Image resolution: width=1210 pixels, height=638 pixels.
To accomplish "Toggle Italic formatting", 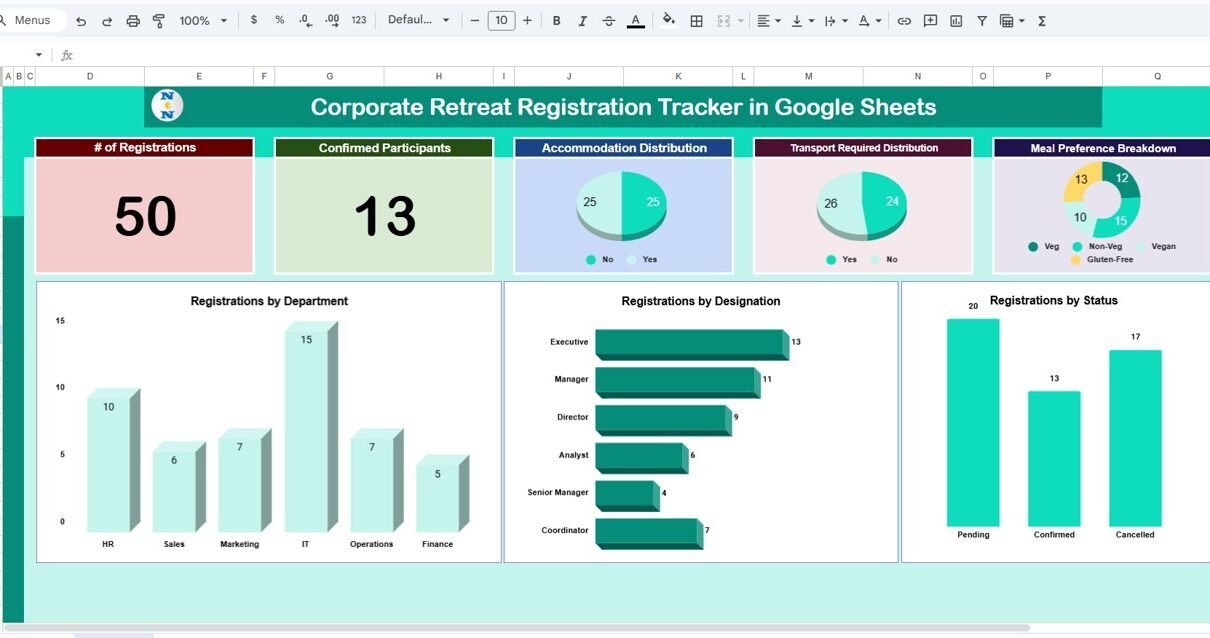I will (583, 21).
